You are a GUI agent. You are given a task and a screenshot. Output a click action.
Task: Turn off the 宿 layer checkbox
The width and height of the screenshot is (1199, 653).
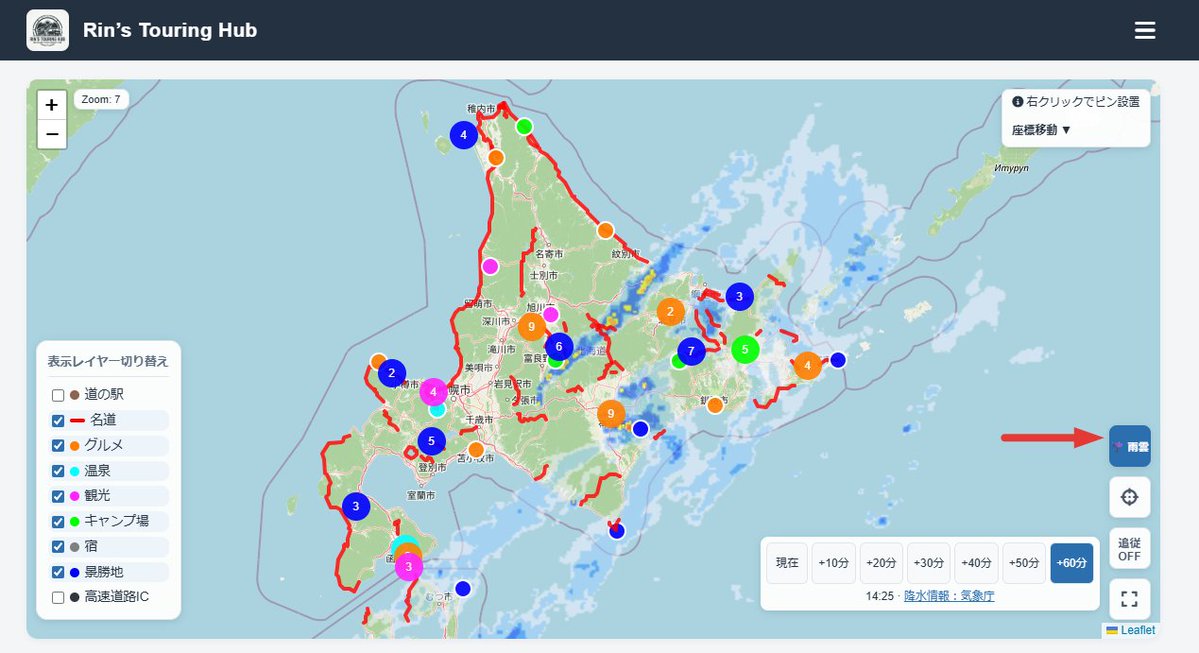coord(58,547)
